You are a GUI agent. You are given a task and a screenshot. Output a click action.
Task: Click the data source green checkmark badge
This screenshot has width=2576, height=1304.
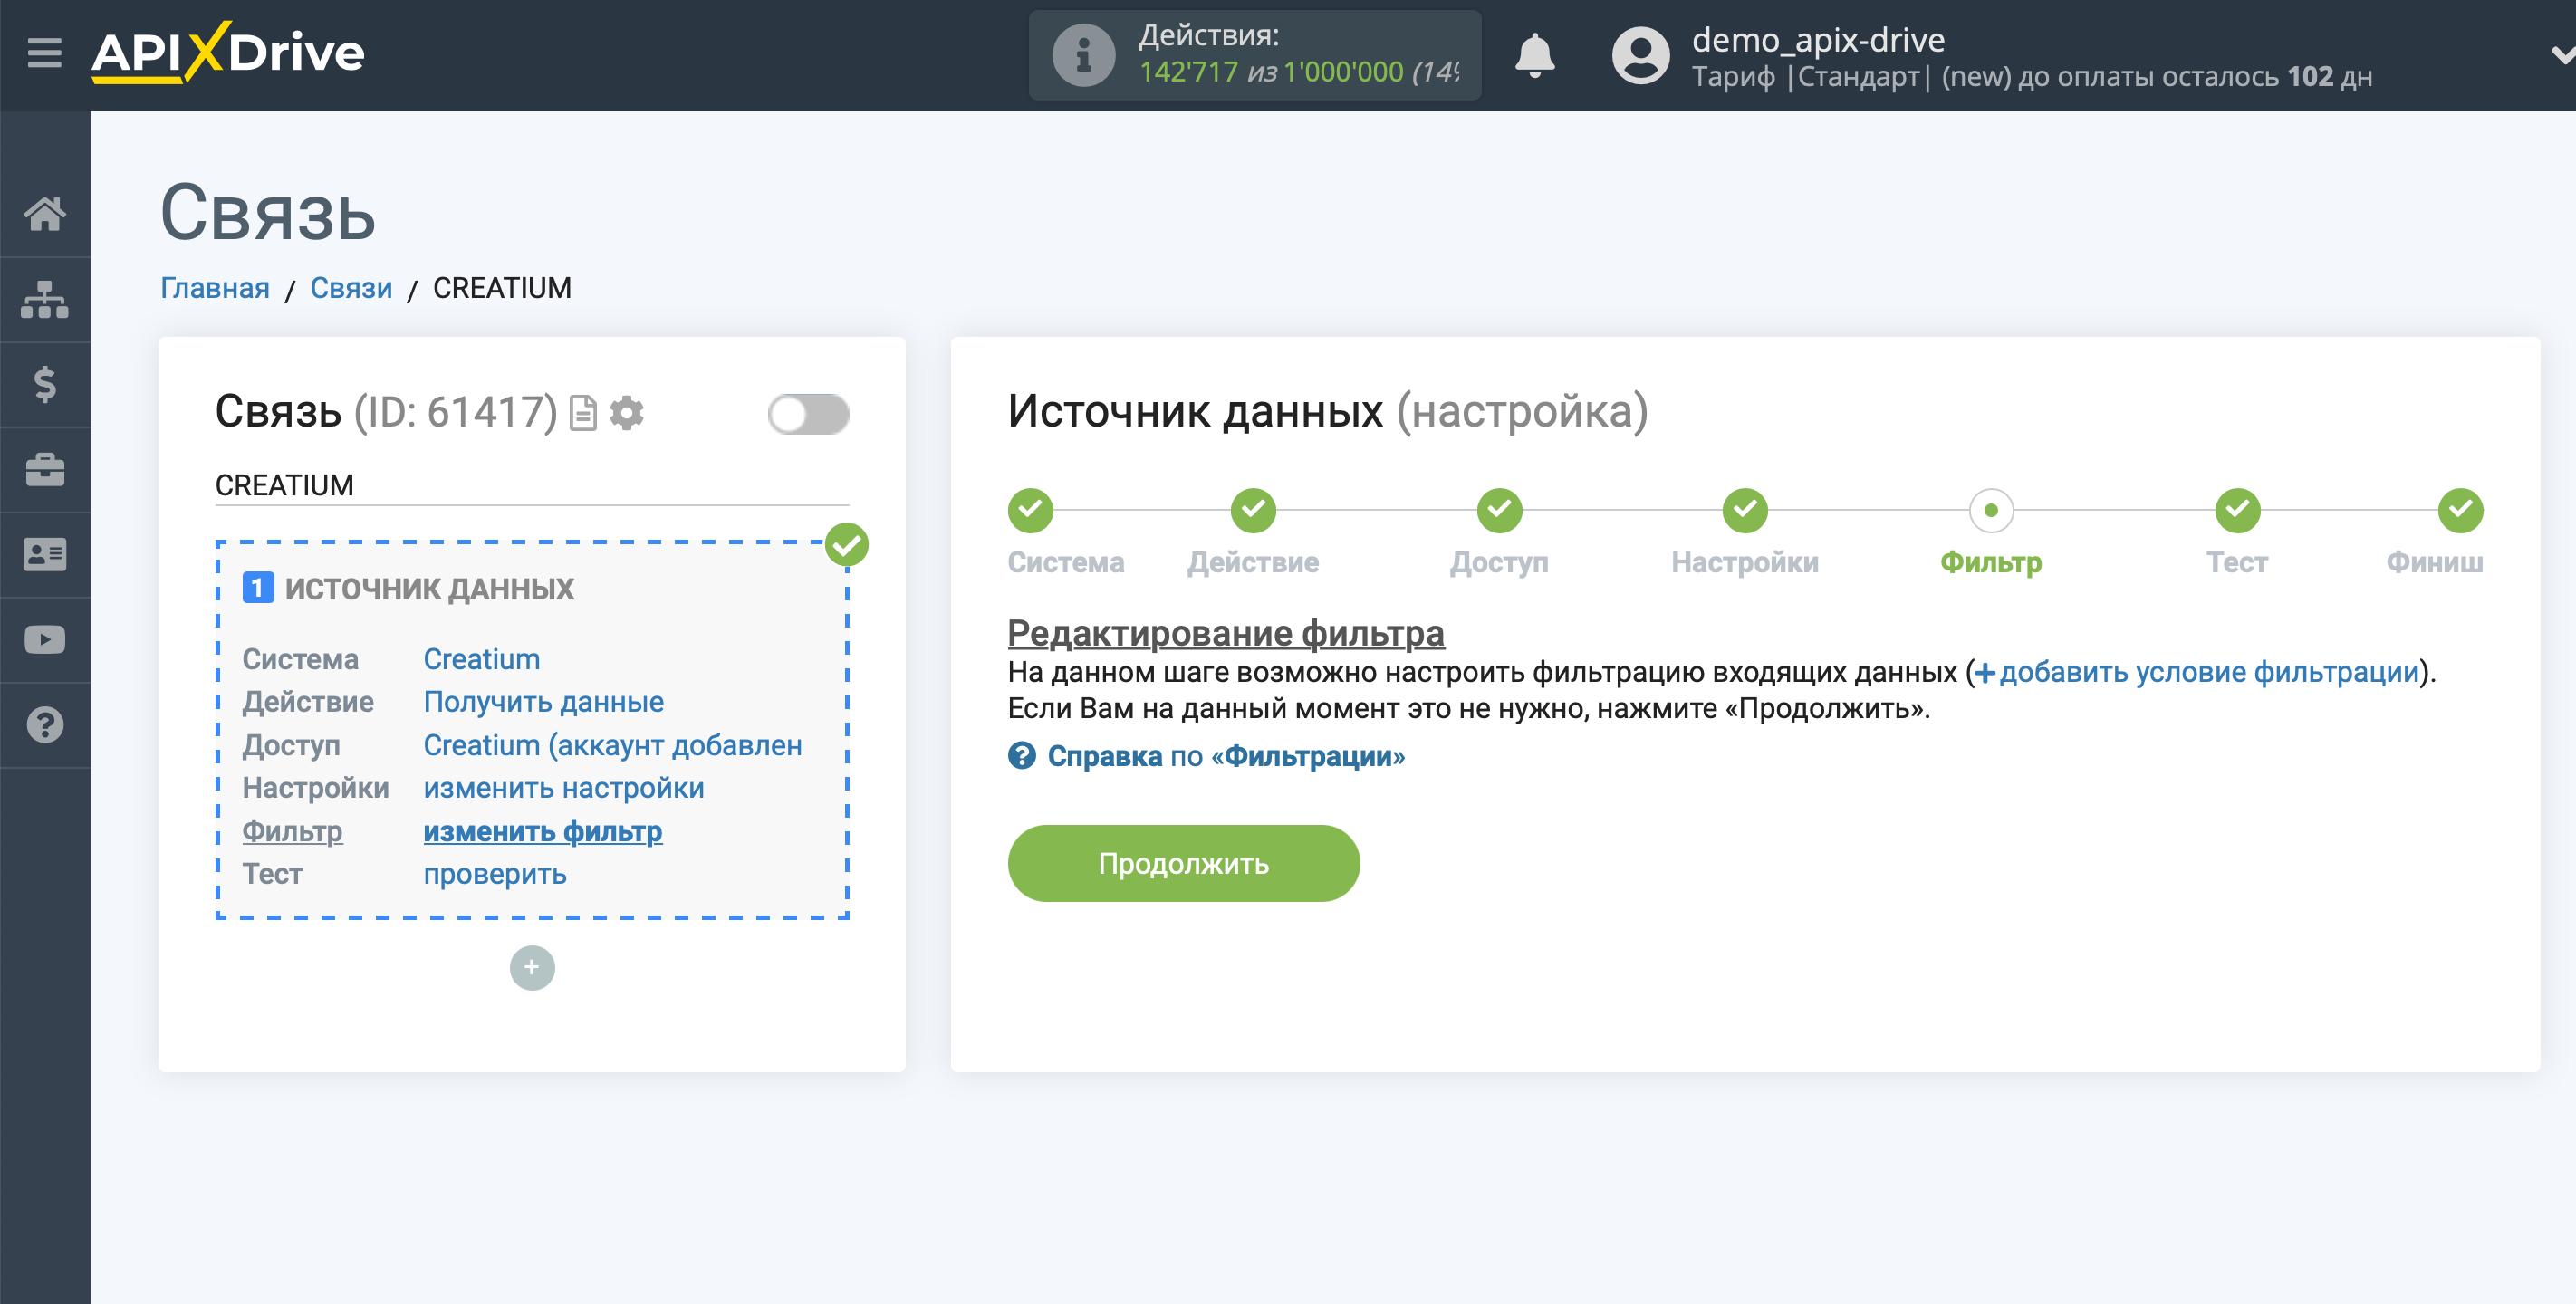tap(847, 545)
